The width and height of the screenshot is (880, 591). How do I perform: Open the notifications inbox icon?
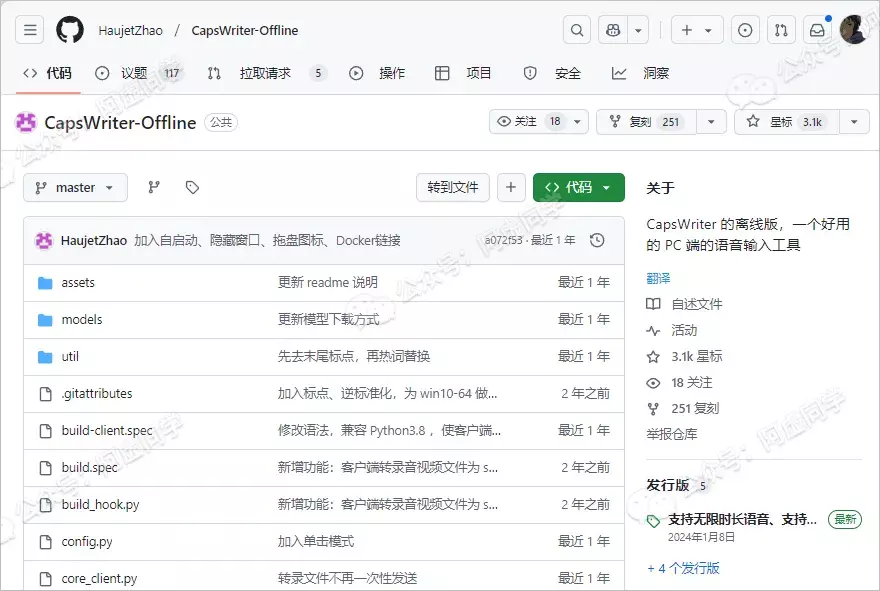pos(817,30)
